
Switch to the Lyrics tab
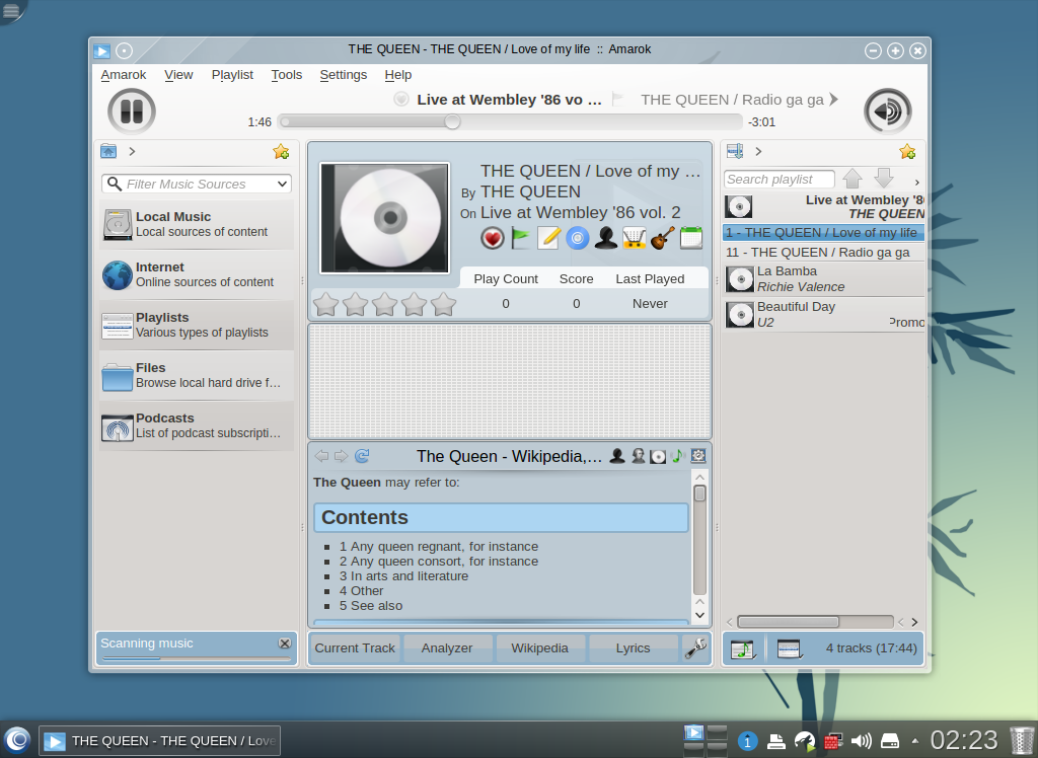632,648
